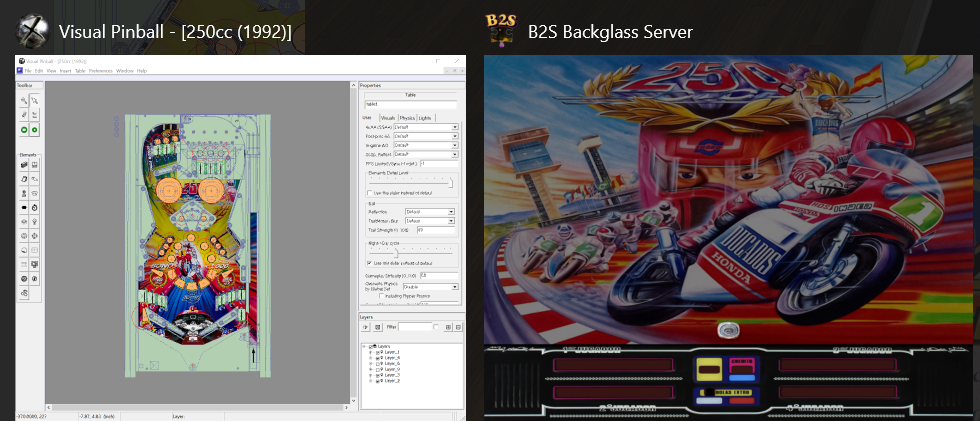Toggle the Layer_9 visibility checkbox
This screenshot has width=980, height=421.
(378, 370)
